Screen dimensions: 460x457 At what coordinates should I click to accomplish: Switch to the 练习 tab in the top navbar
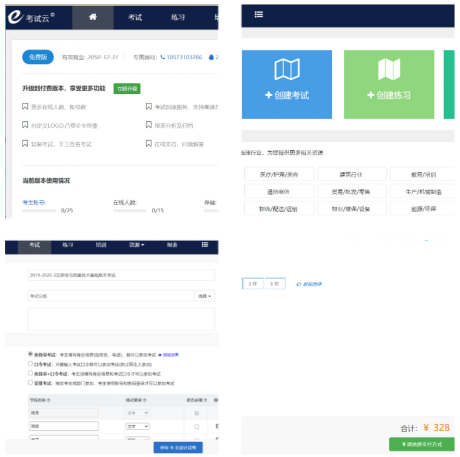[x=178, y=17]
